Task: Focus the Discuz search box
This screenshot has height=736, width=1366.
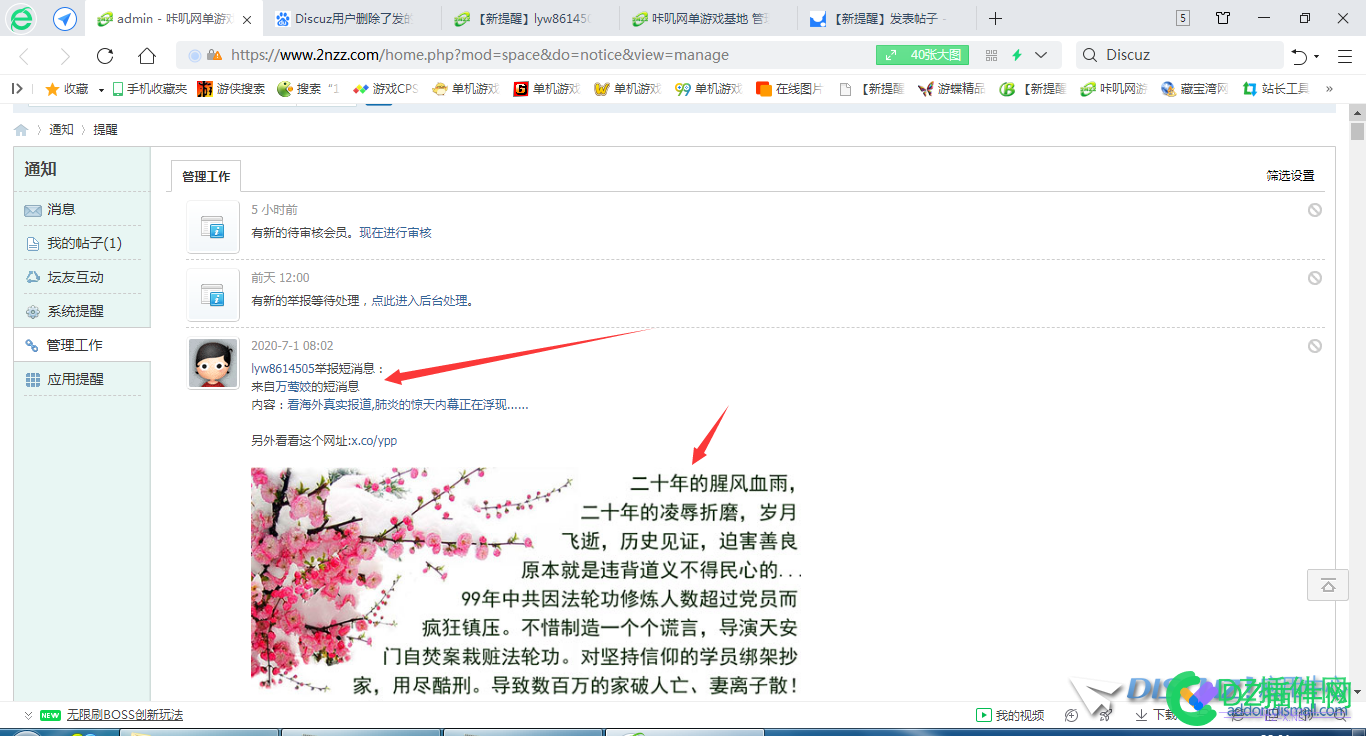Action: tap(1180, 56)
